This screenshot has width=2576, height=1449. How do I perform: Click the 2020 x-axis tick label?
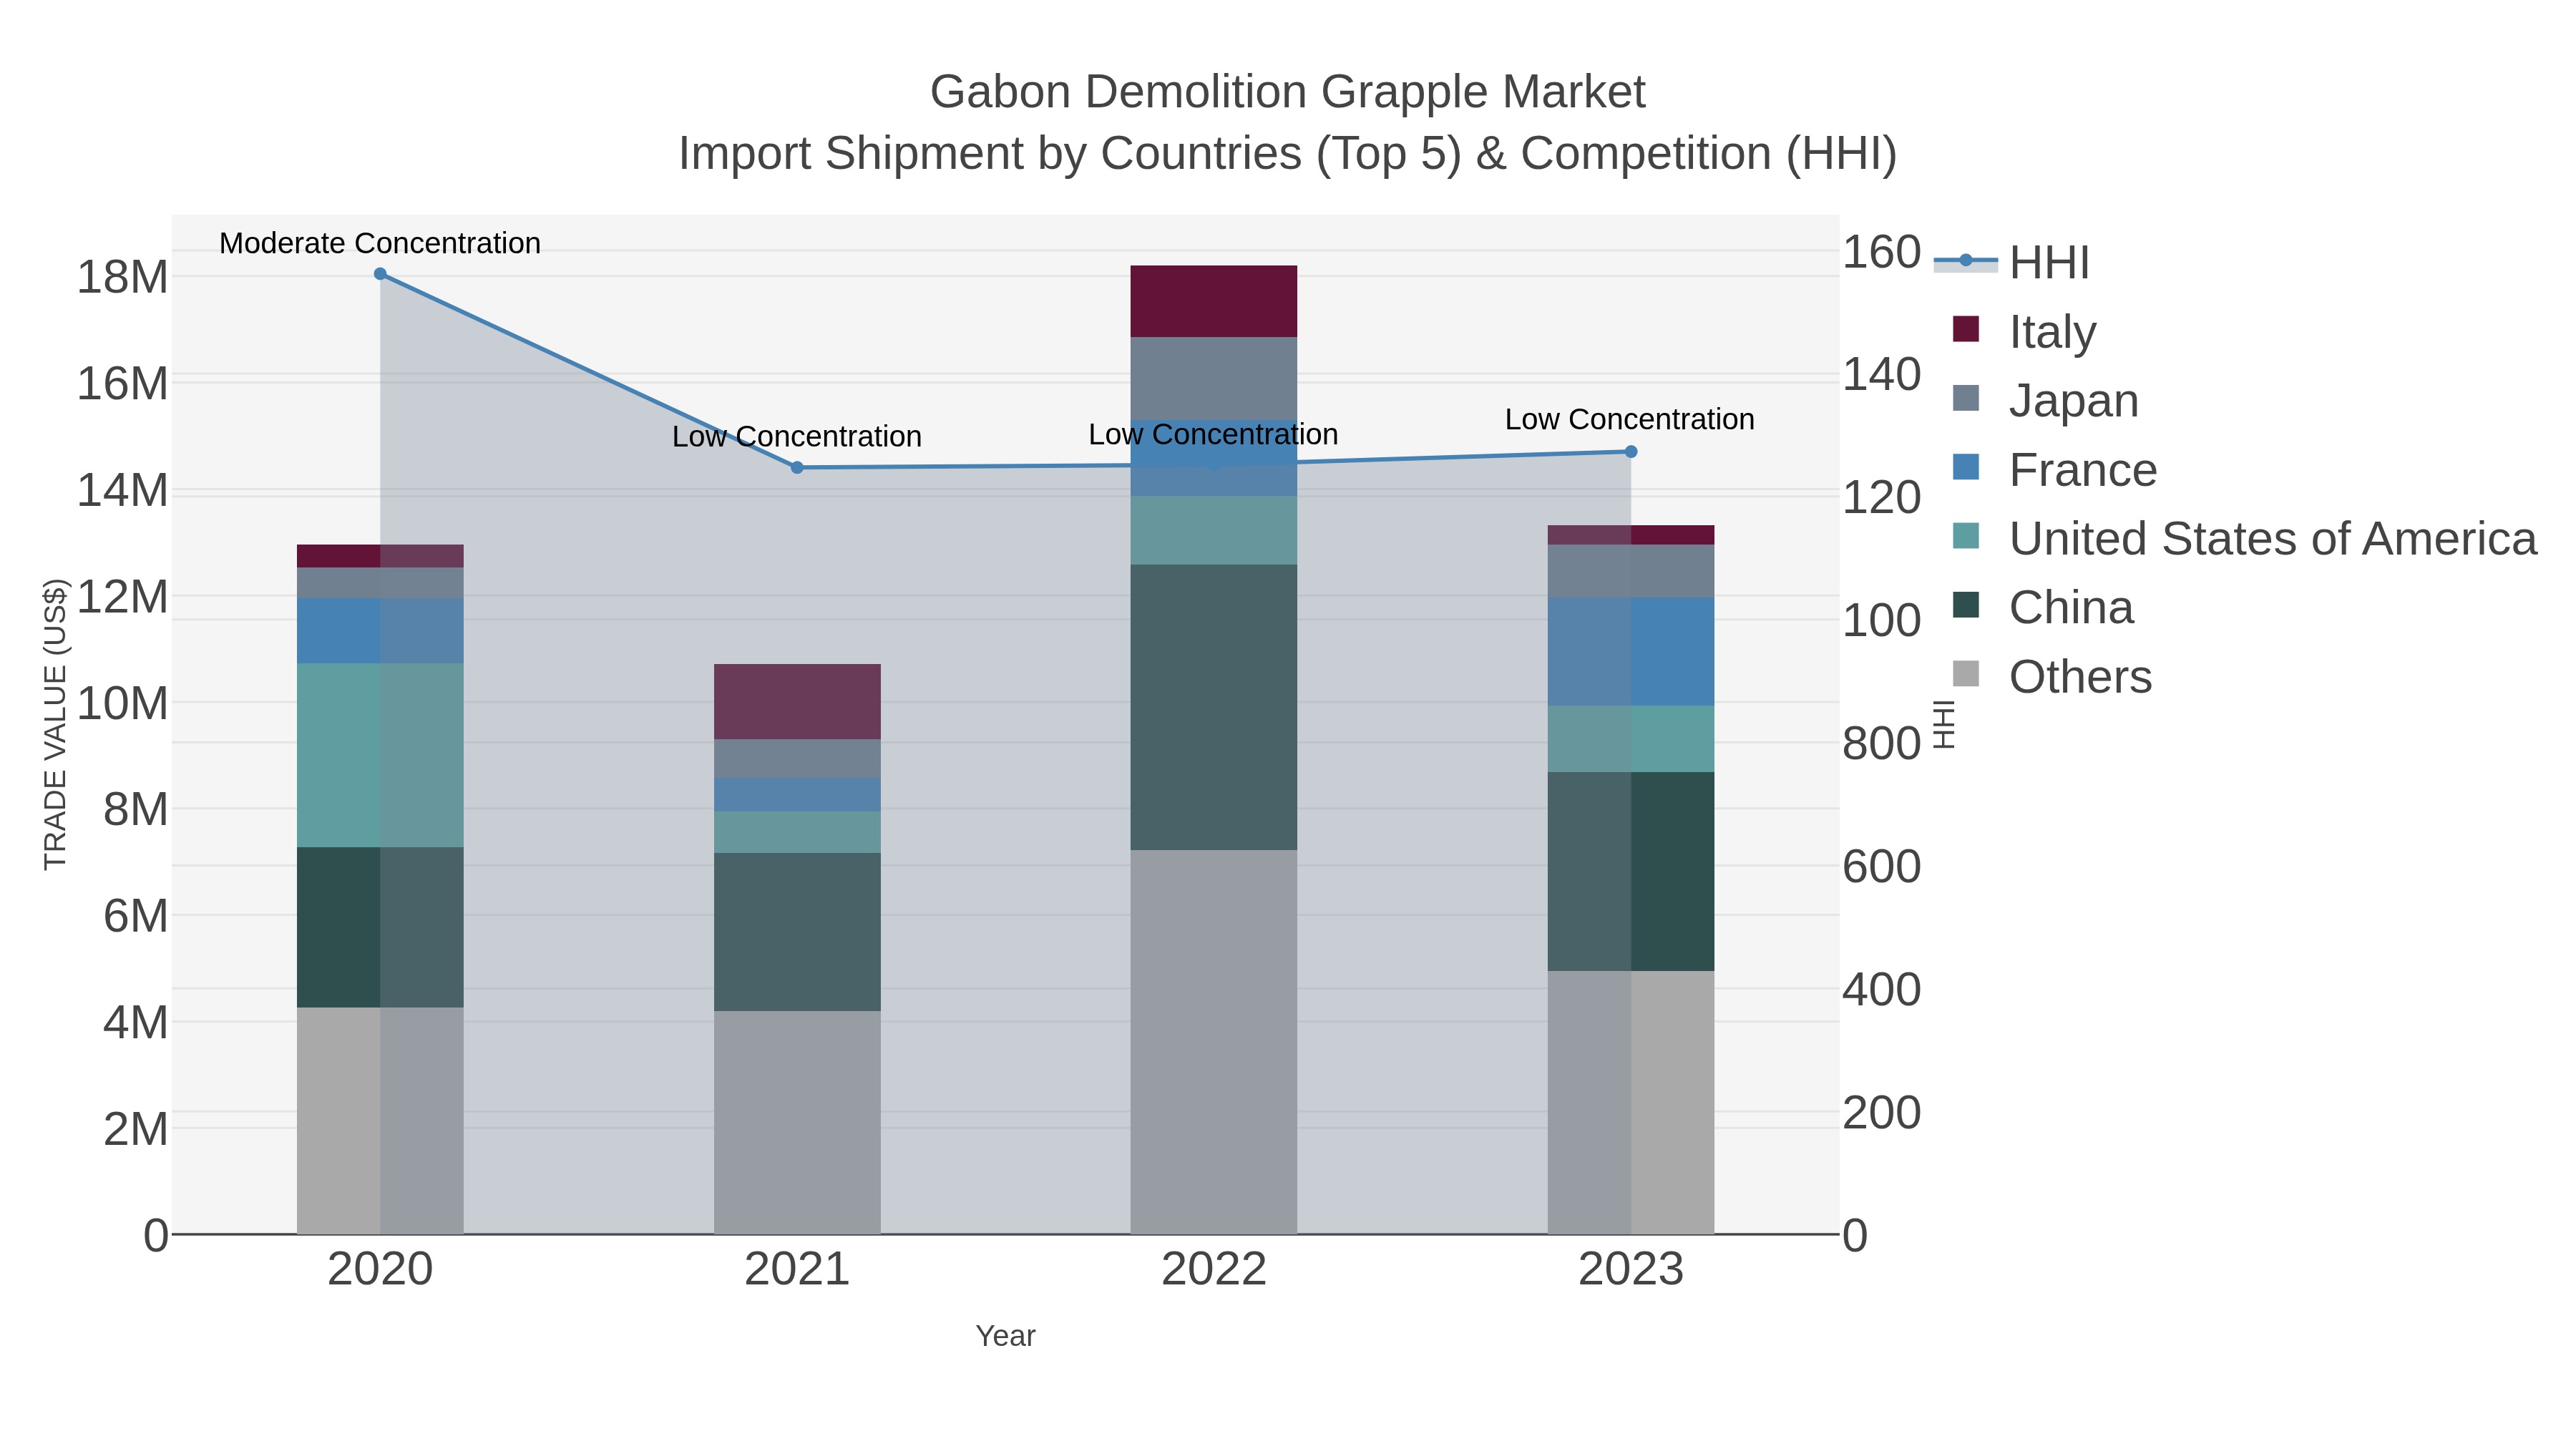pos(380,1270)
